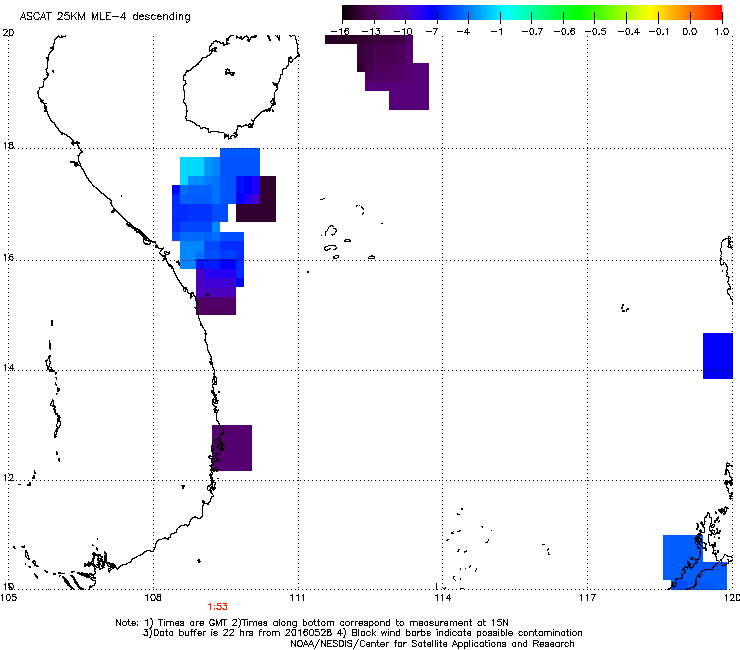Click the title 'ASCAT 25KM MLE-4 descending'
The width and height of the screenshot is (740, 650).
[105, 17]
